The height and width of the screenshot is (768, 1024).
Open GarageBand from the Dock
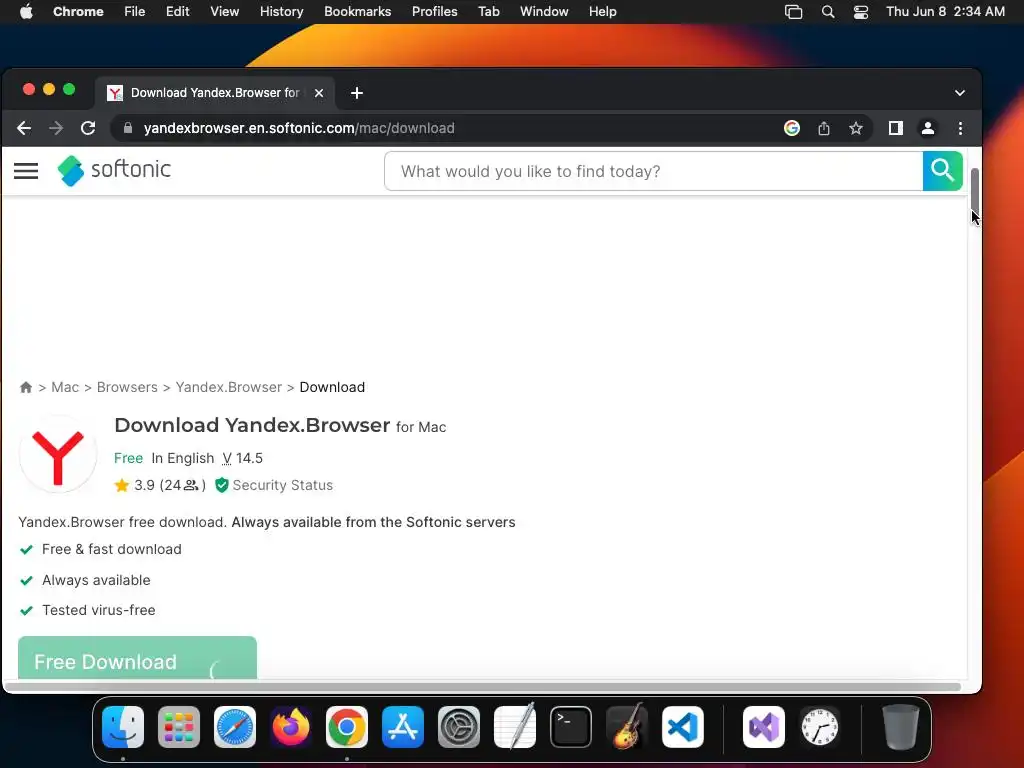[x=627, y=727]
